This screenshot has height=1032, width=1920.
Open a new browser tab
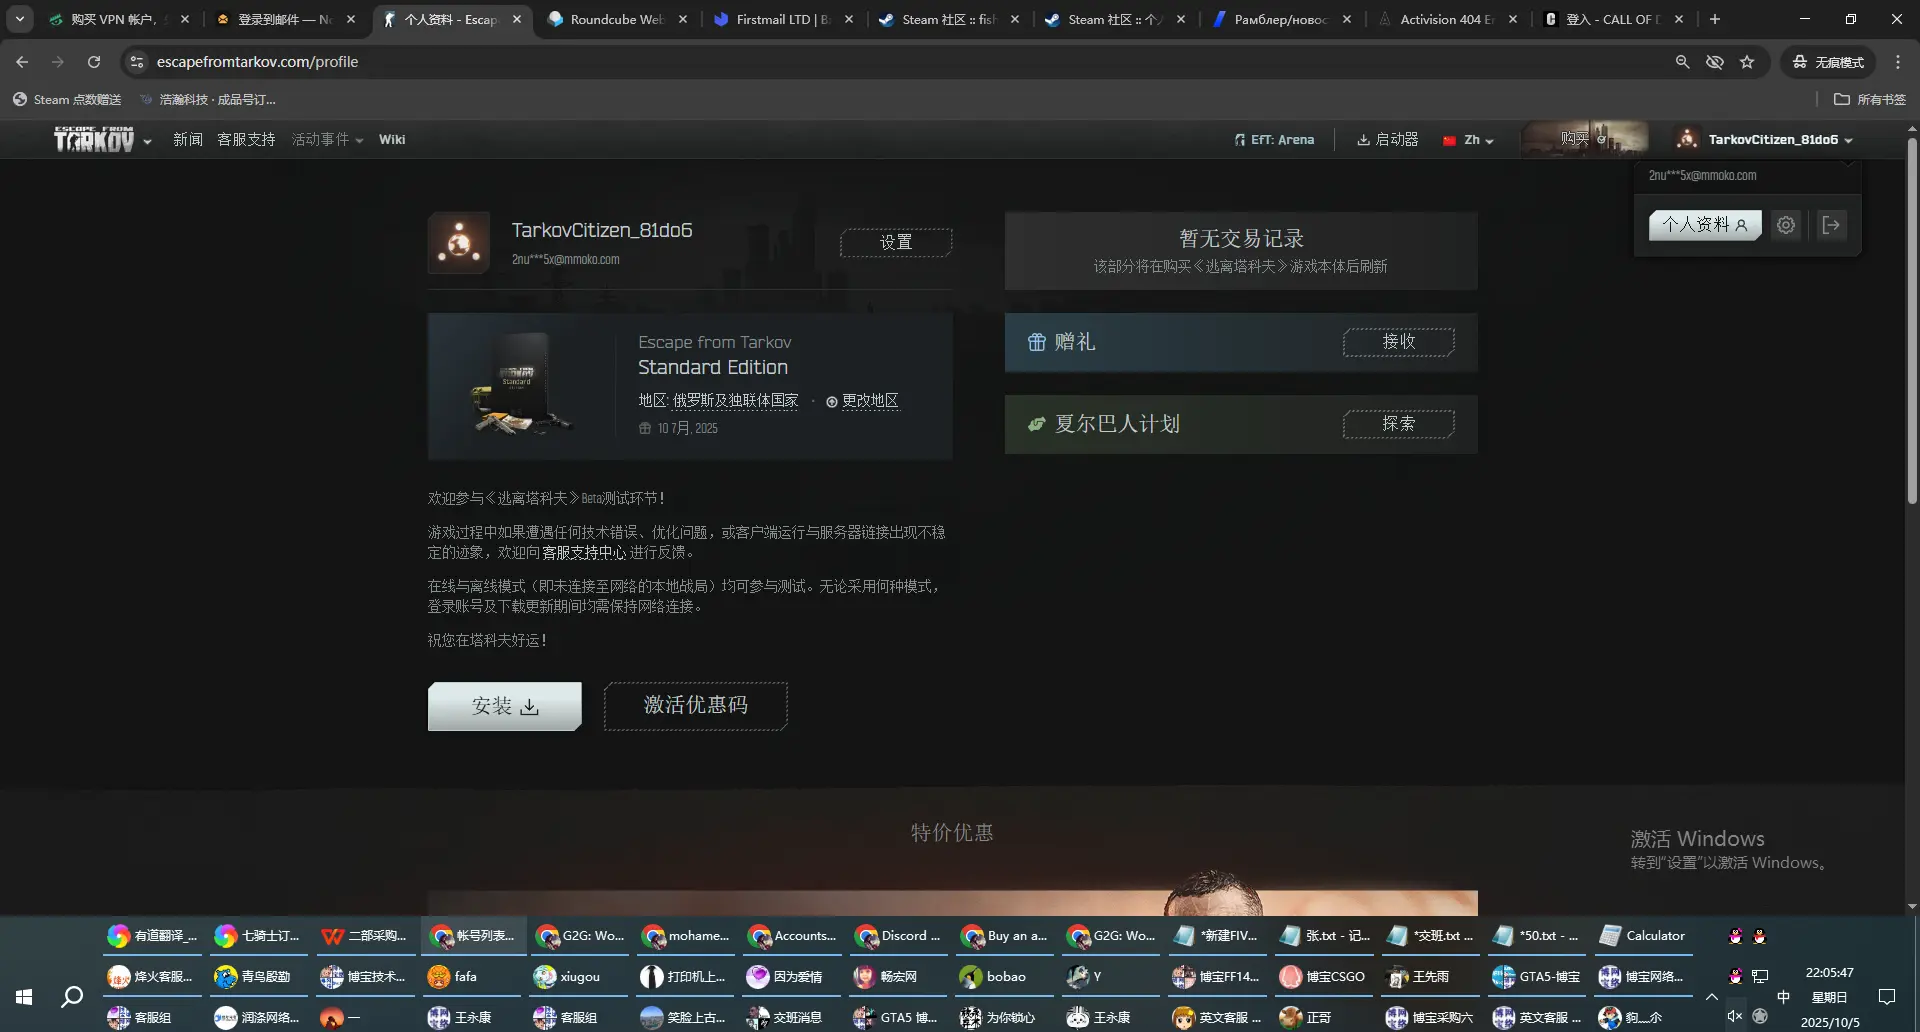tap(1715, 19)
